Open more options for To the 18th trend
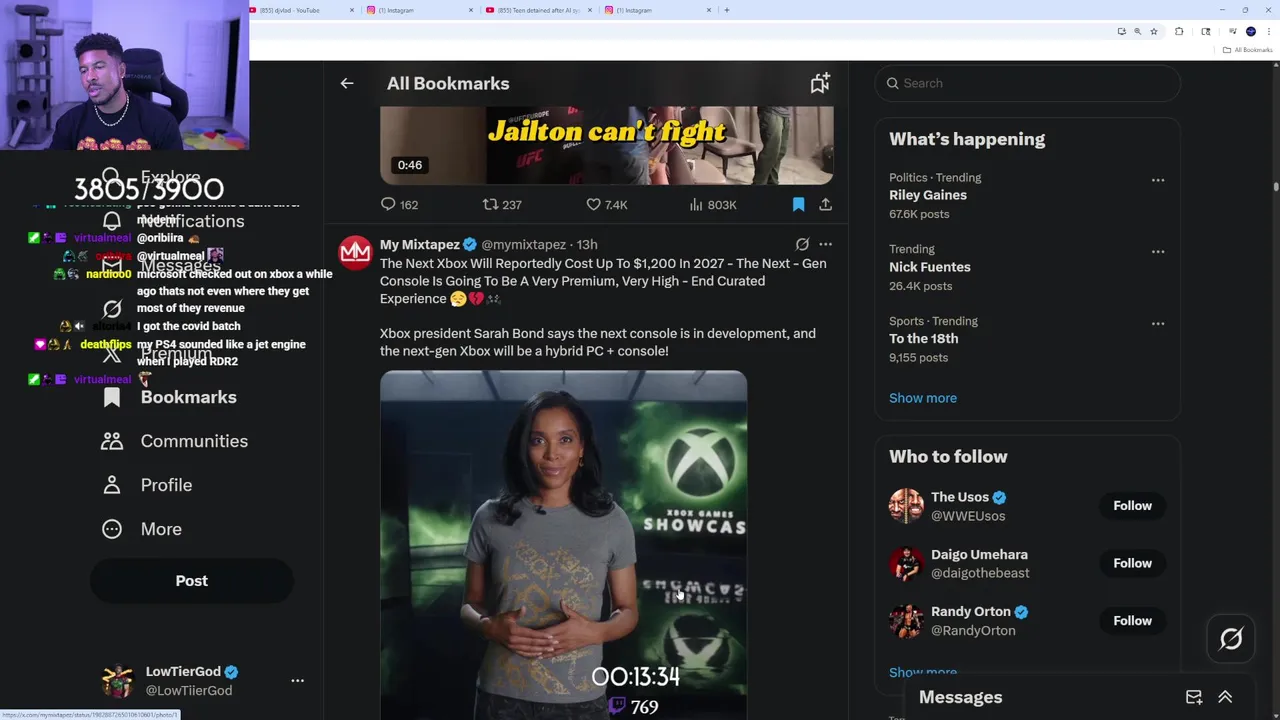This screenshot has width=1280, height=720. tap(1158, 324)
